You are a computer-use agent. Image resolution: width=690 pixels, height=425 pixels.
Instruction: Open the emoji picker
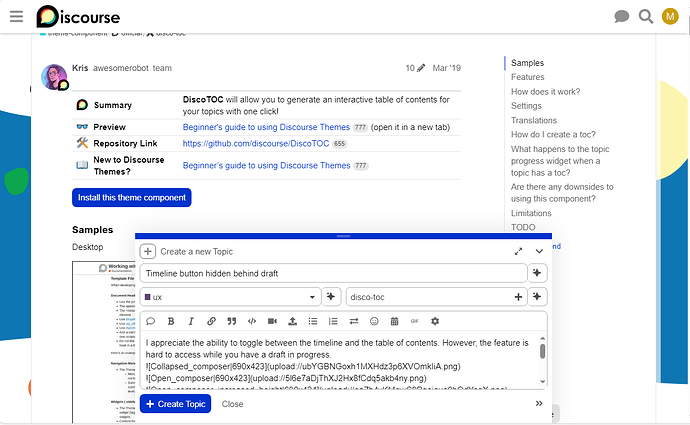pyautogui.click(x=374, y=321)
